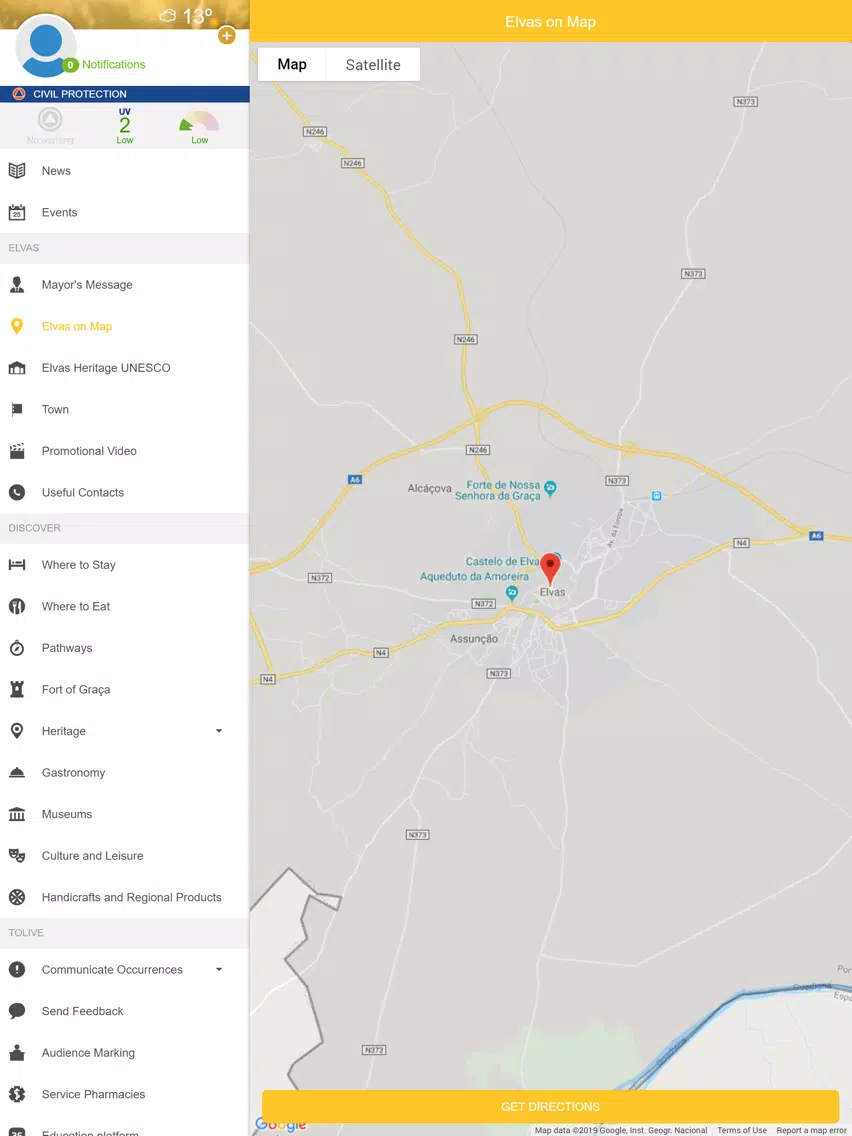
Task: Open the News menu item
Action: click(x=125, y=171)
